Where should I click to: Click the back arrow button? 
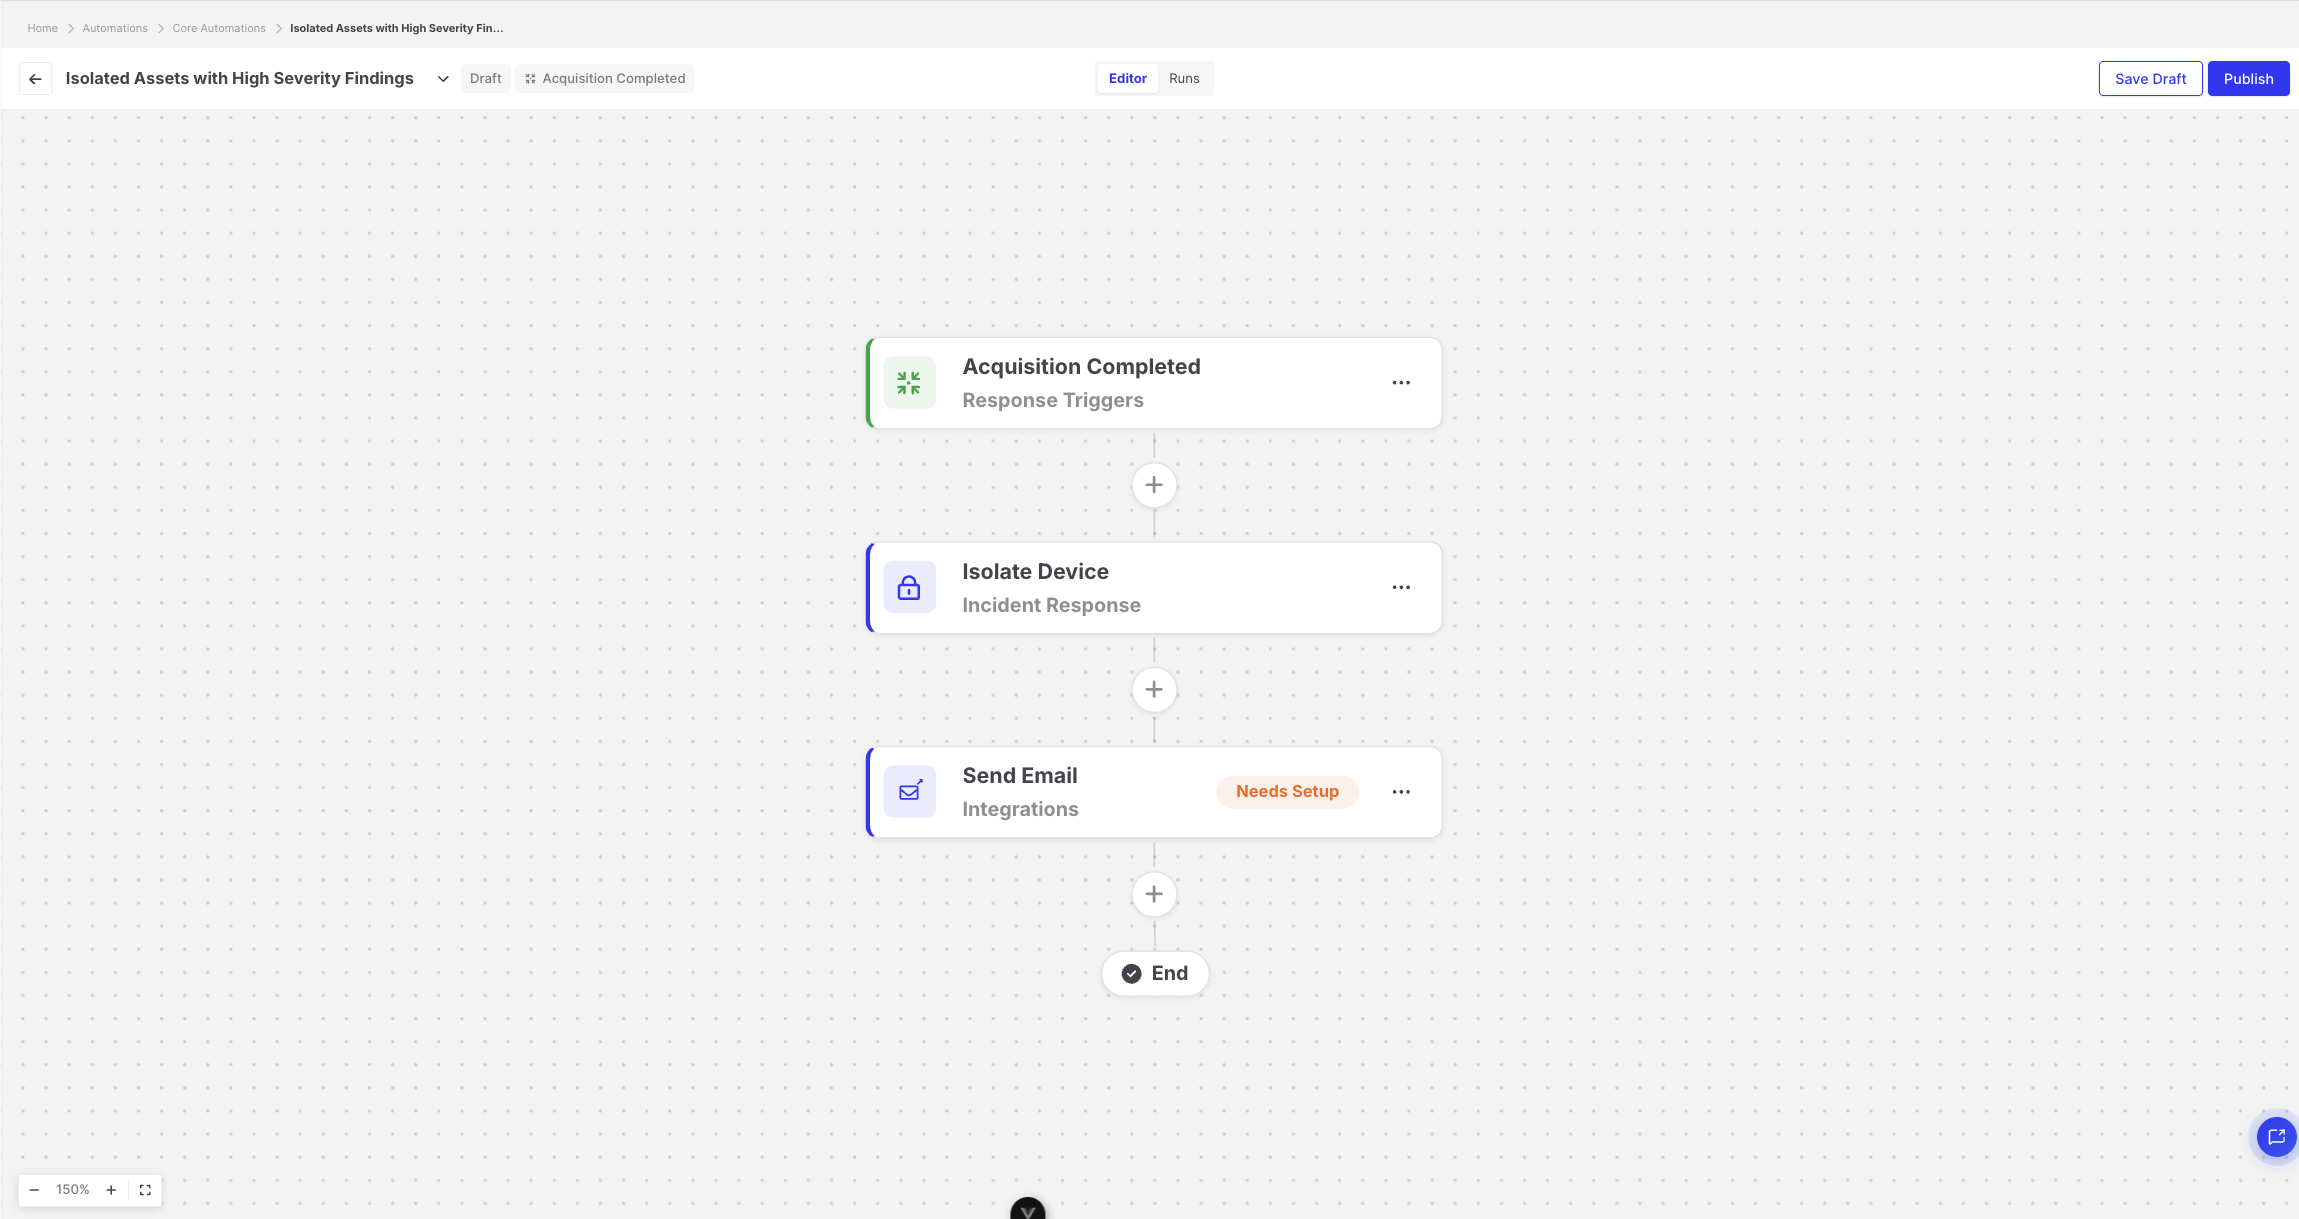pos(35,79)
